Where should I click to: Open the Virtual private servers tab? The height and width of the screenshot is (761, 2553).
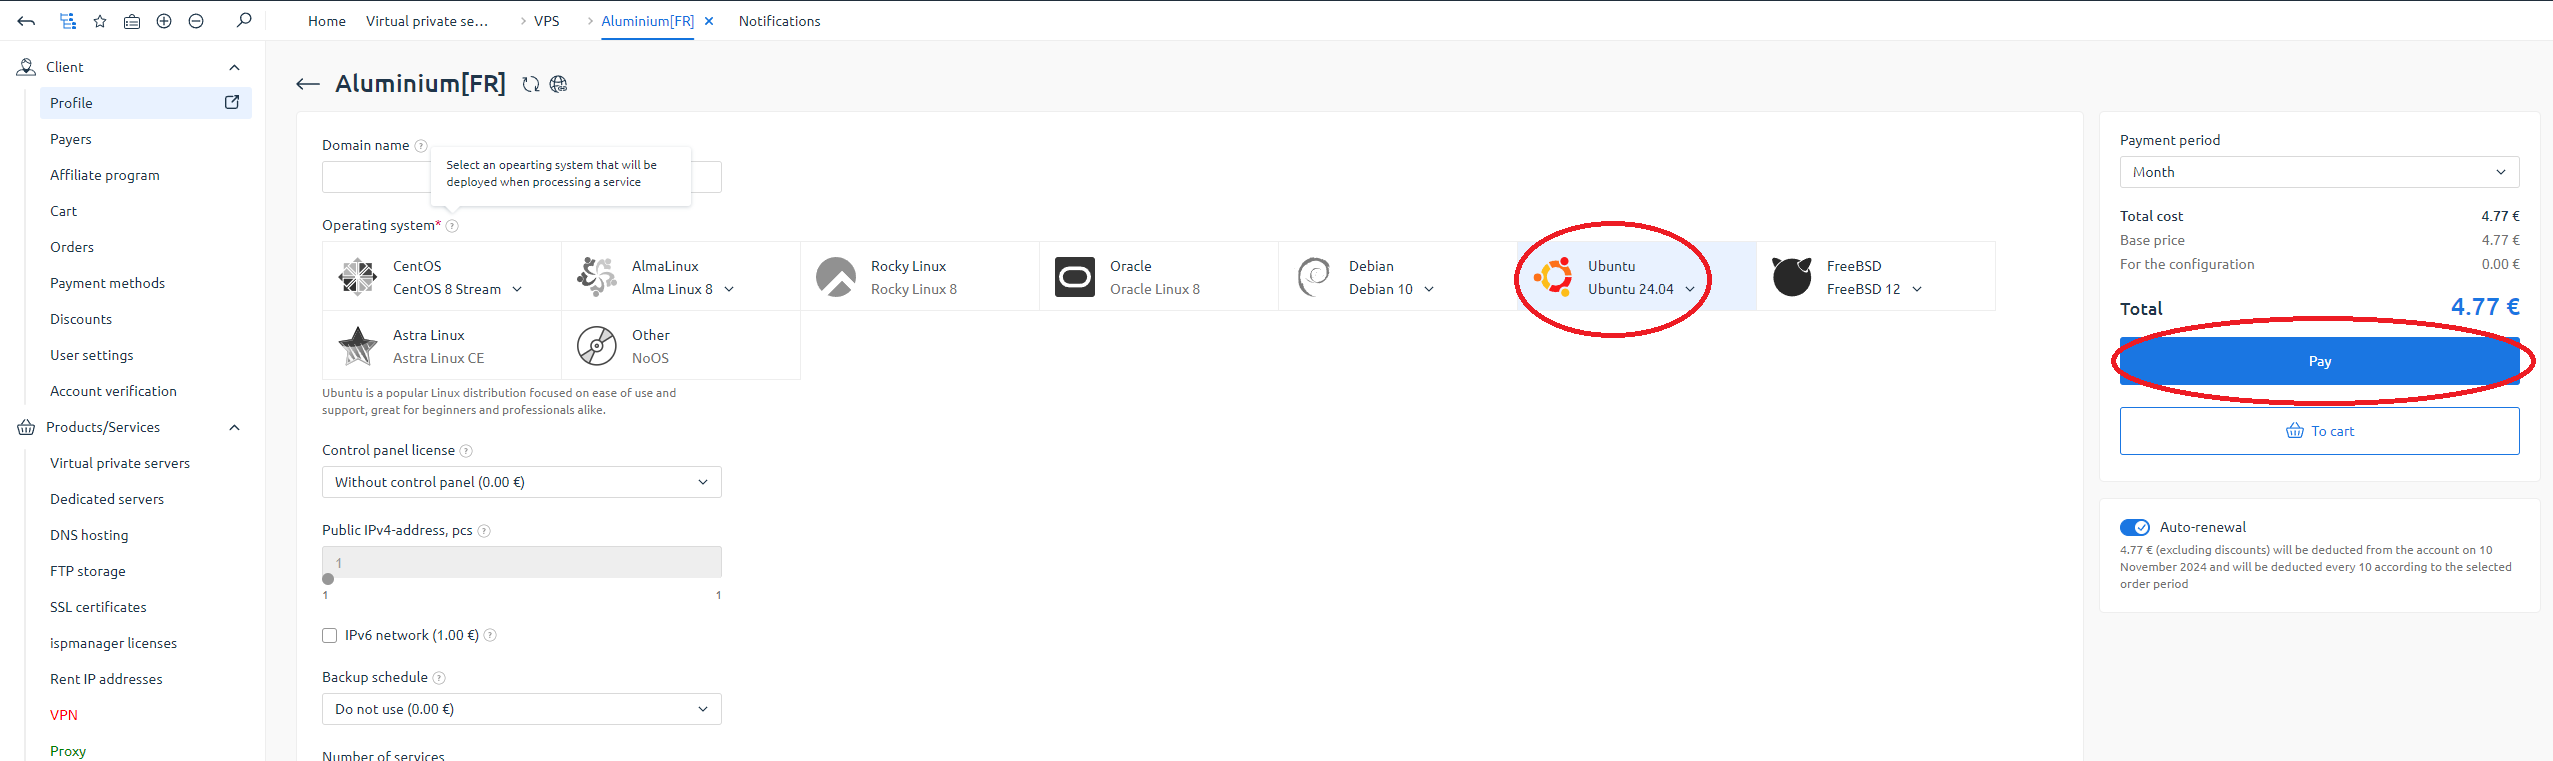click(427, 21)
